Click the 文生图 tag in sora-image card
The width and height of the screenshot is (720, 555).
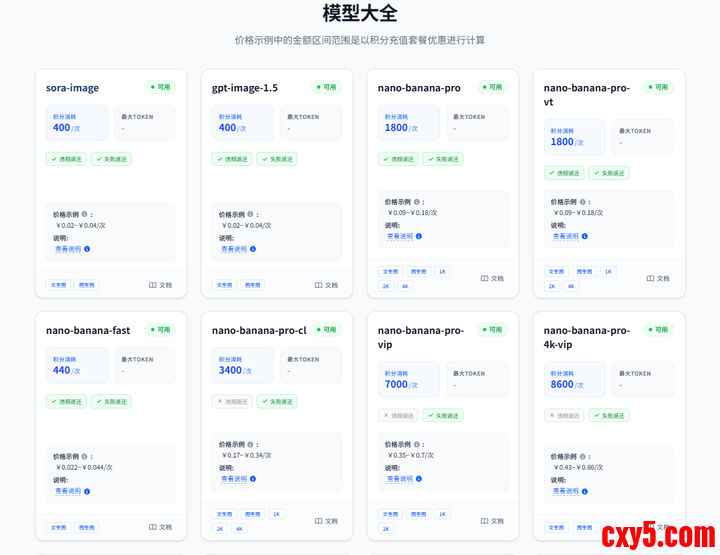58,285
